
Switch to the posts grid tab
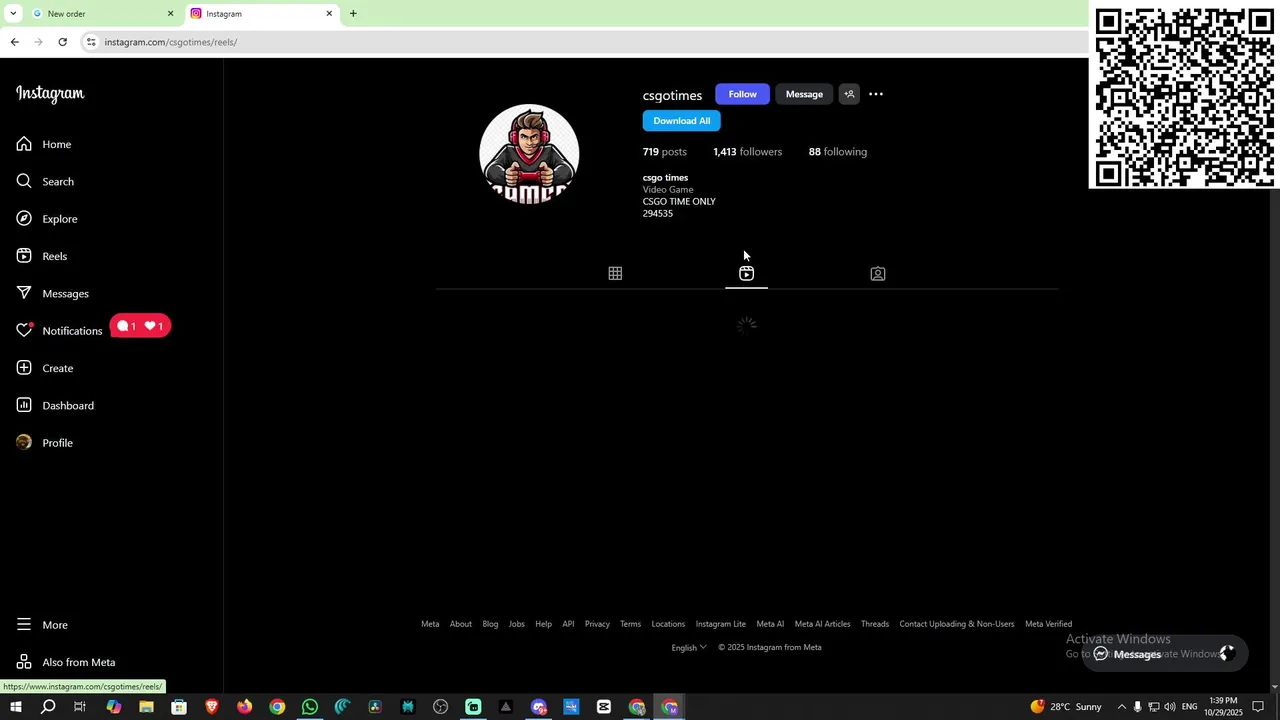pos(615,273)
